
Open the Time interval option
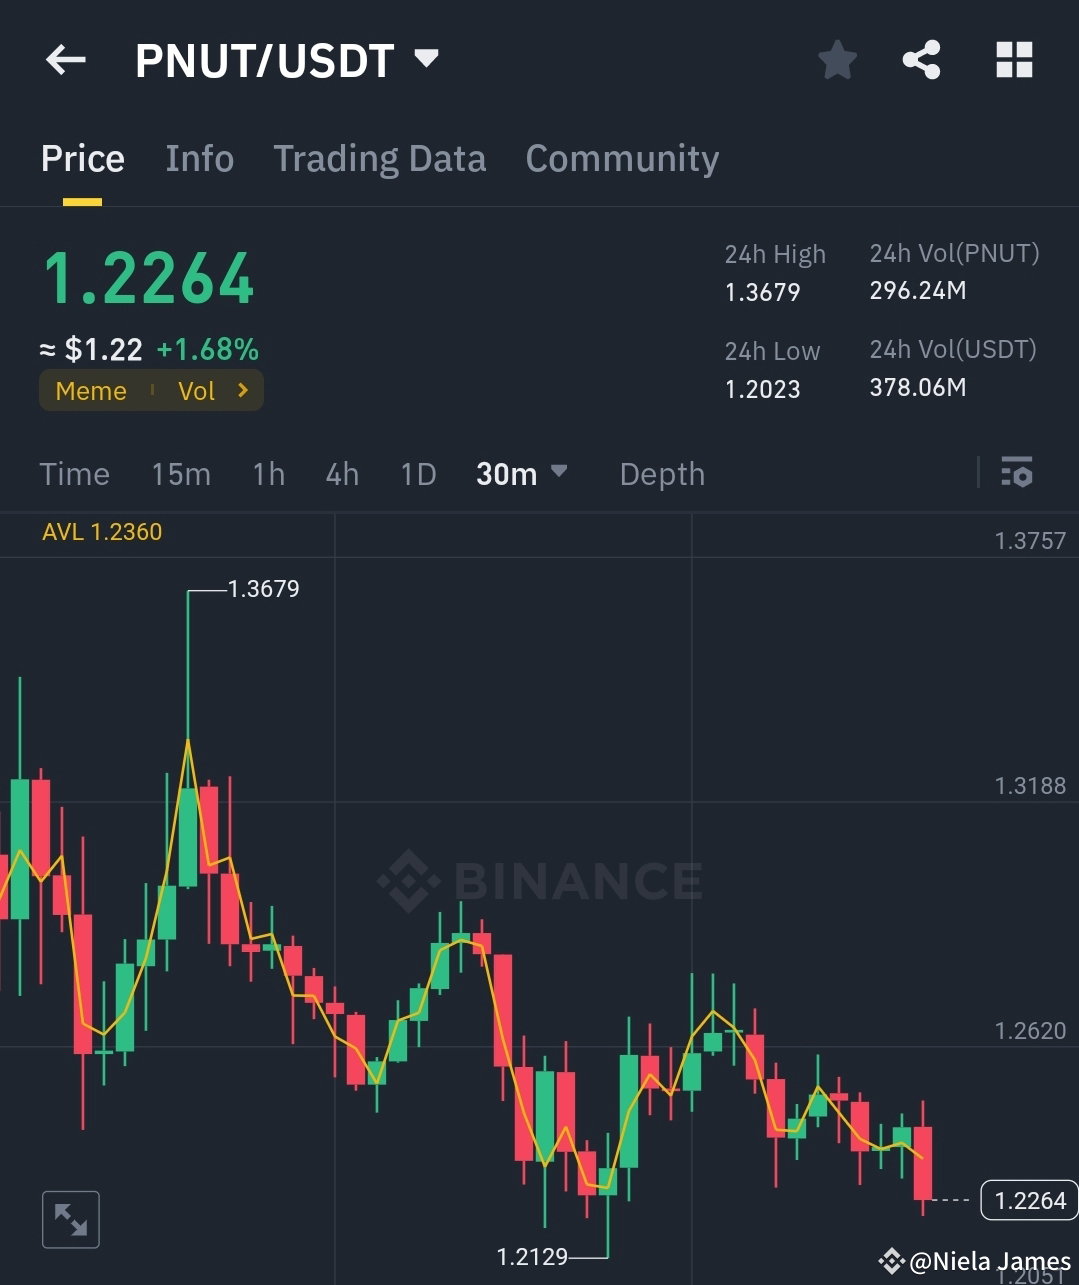point(74,474)
